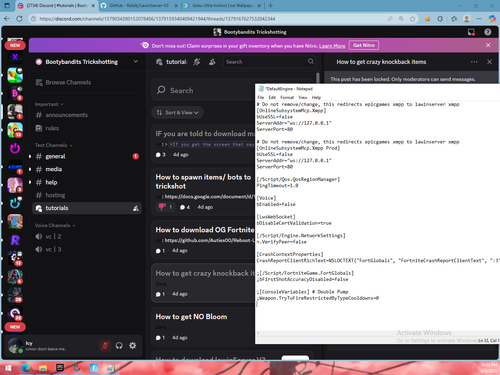Click thumbs-down reaction on spawn items post
Viewport: 500px width, 375px height.
[x=166, y=207]
